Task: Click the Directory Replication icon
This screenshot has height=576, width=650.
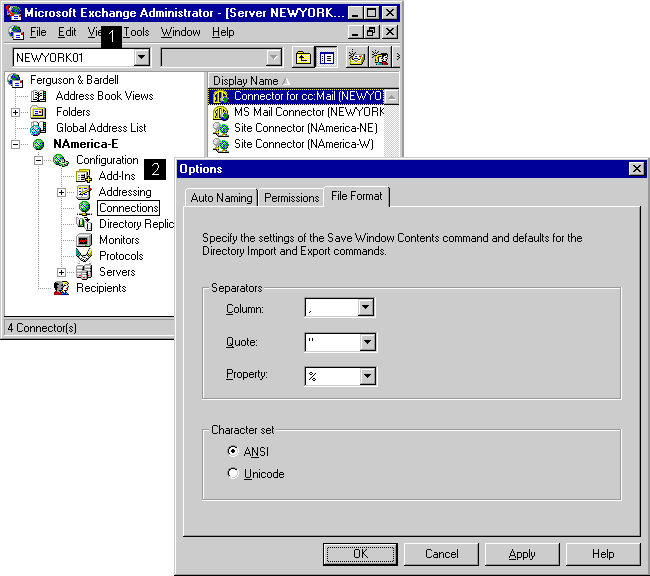Action: [84, 224]
